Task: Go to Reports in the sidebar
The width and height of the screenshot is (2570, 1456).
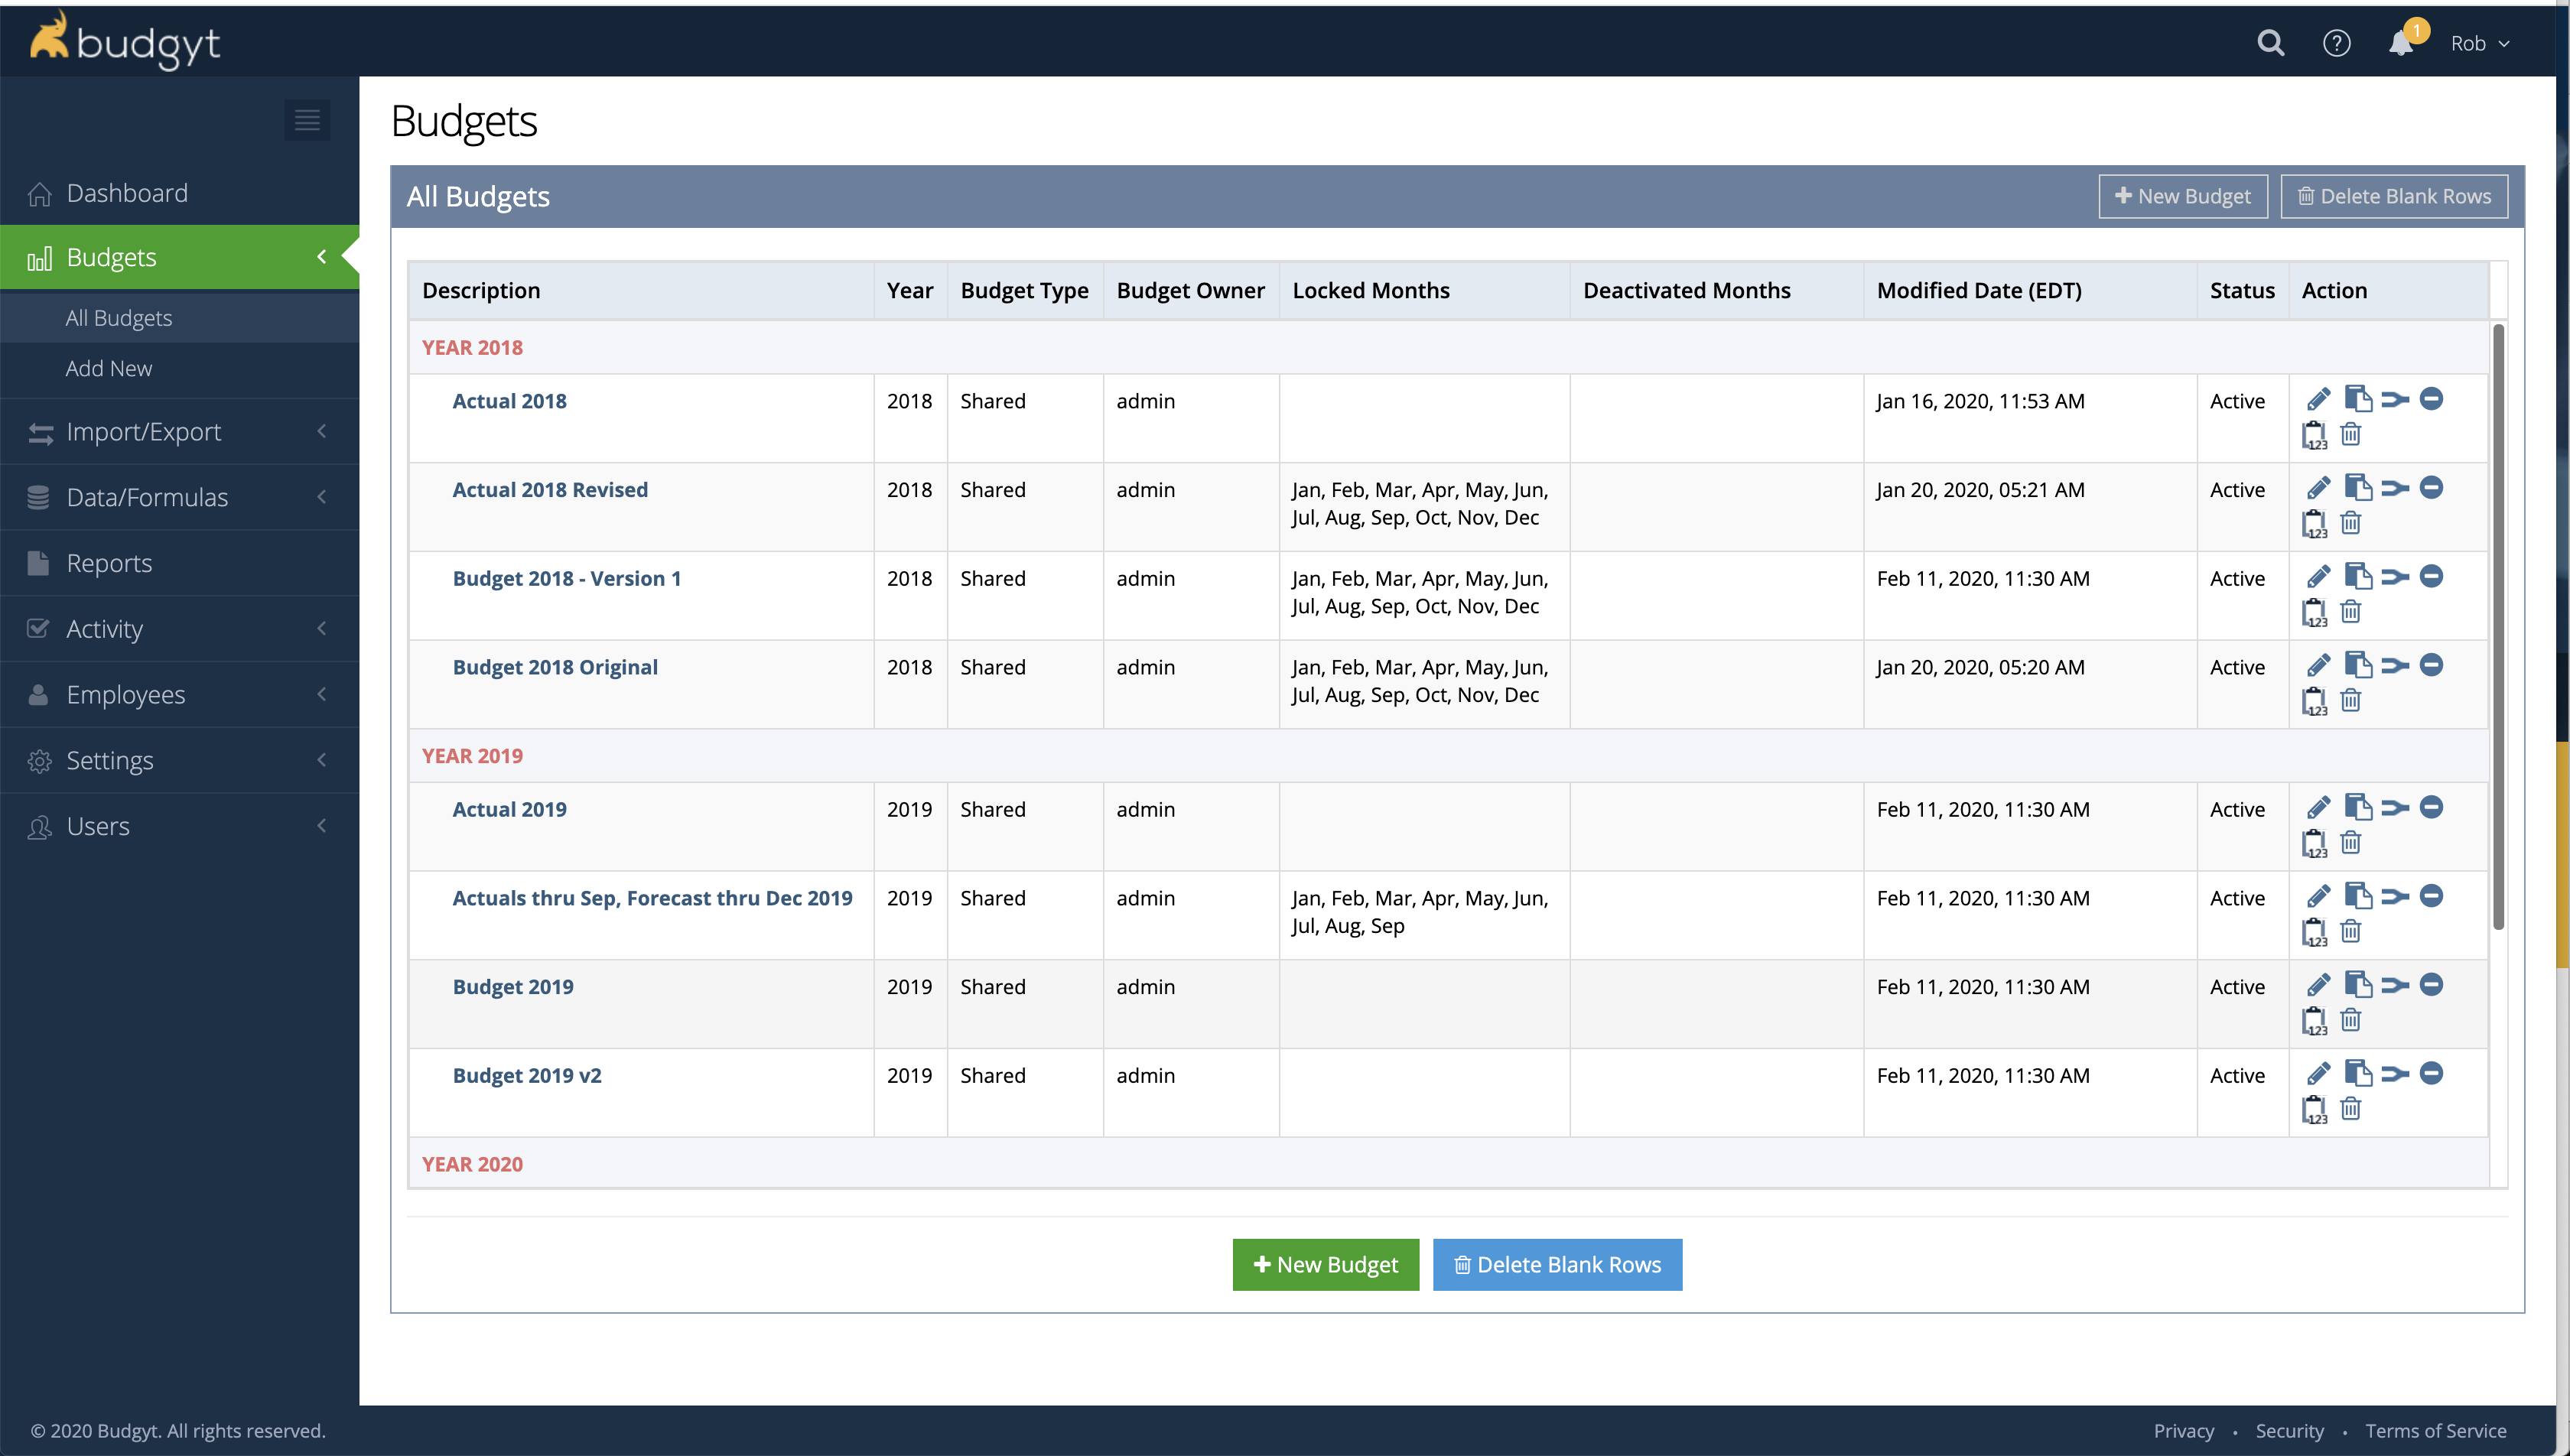Action: [110, 563]
